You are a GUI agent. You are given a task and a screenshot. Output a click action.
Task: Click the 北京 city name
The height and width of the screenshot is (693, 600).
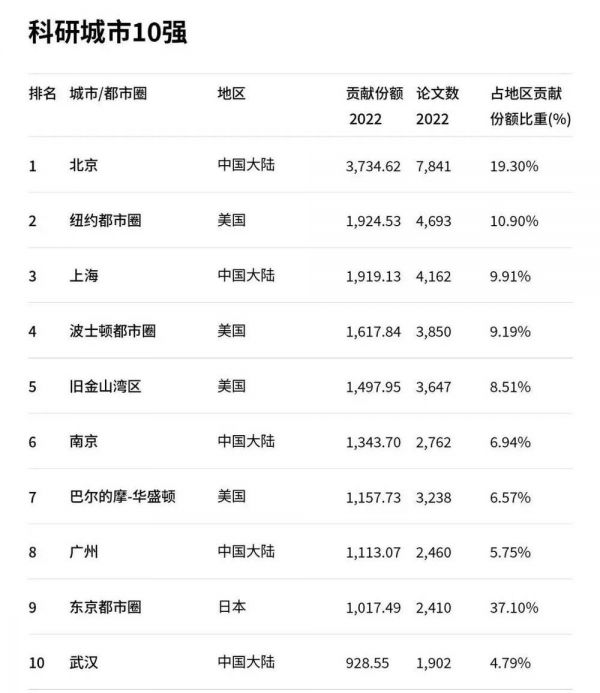click(x=84, y=165)
